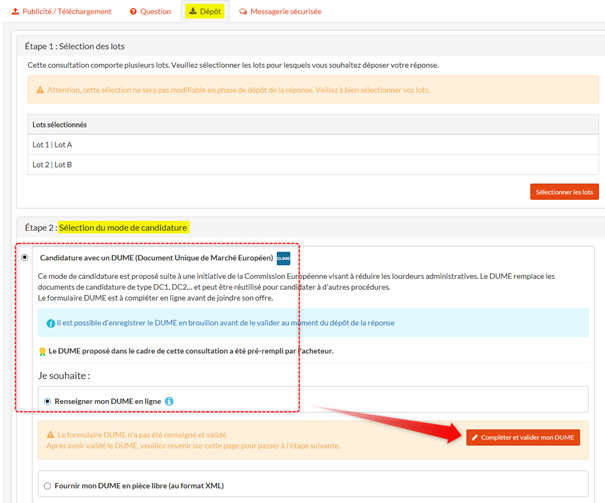Click the Lot 1 | Lot A row
Image resolution: width=605 pixels, height=503 pixels.
point(313,144)
